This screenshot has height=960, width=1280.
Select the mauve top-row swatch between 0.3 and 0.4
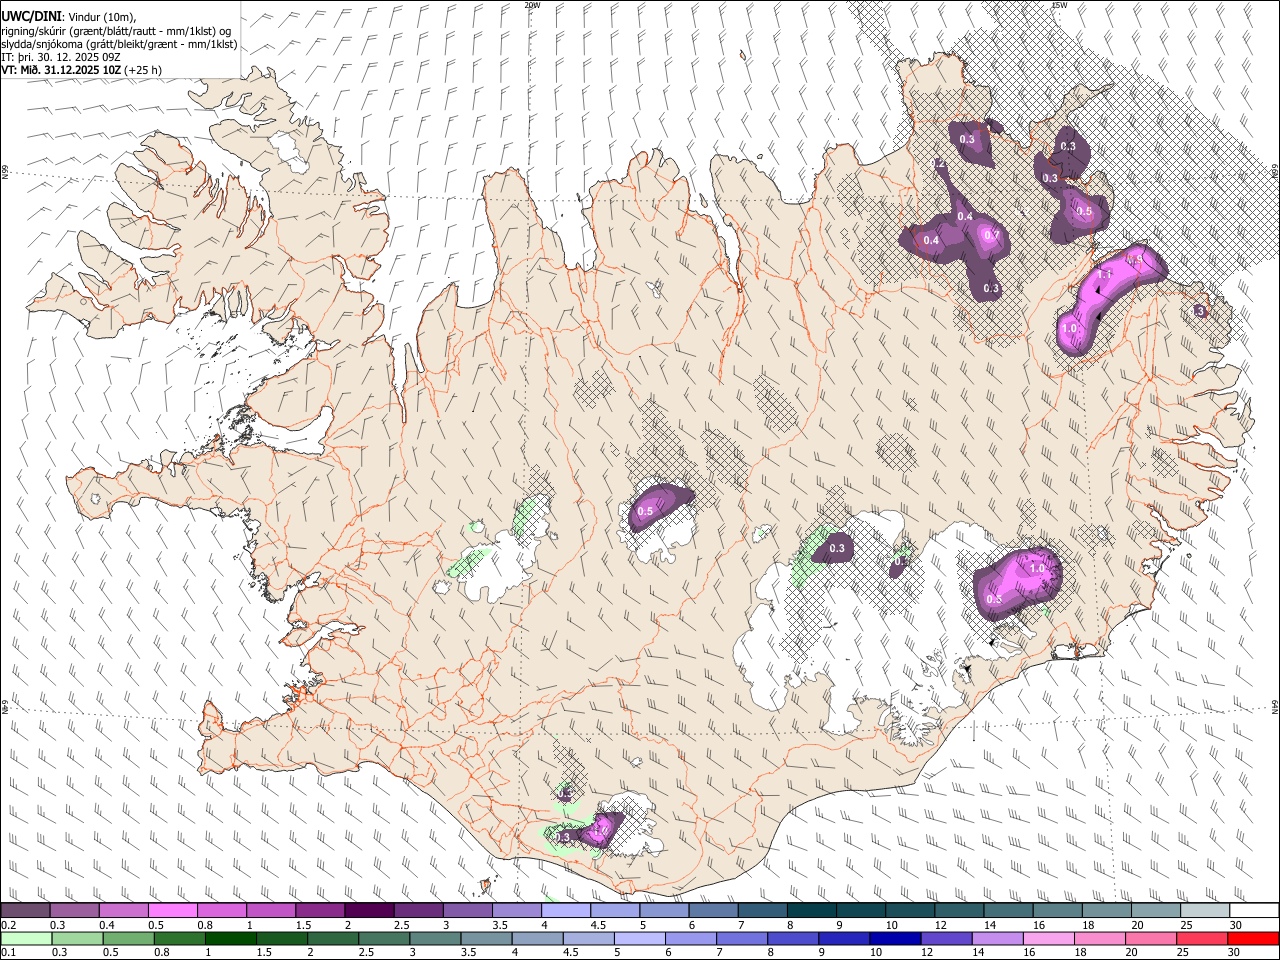tap(75, 911)
